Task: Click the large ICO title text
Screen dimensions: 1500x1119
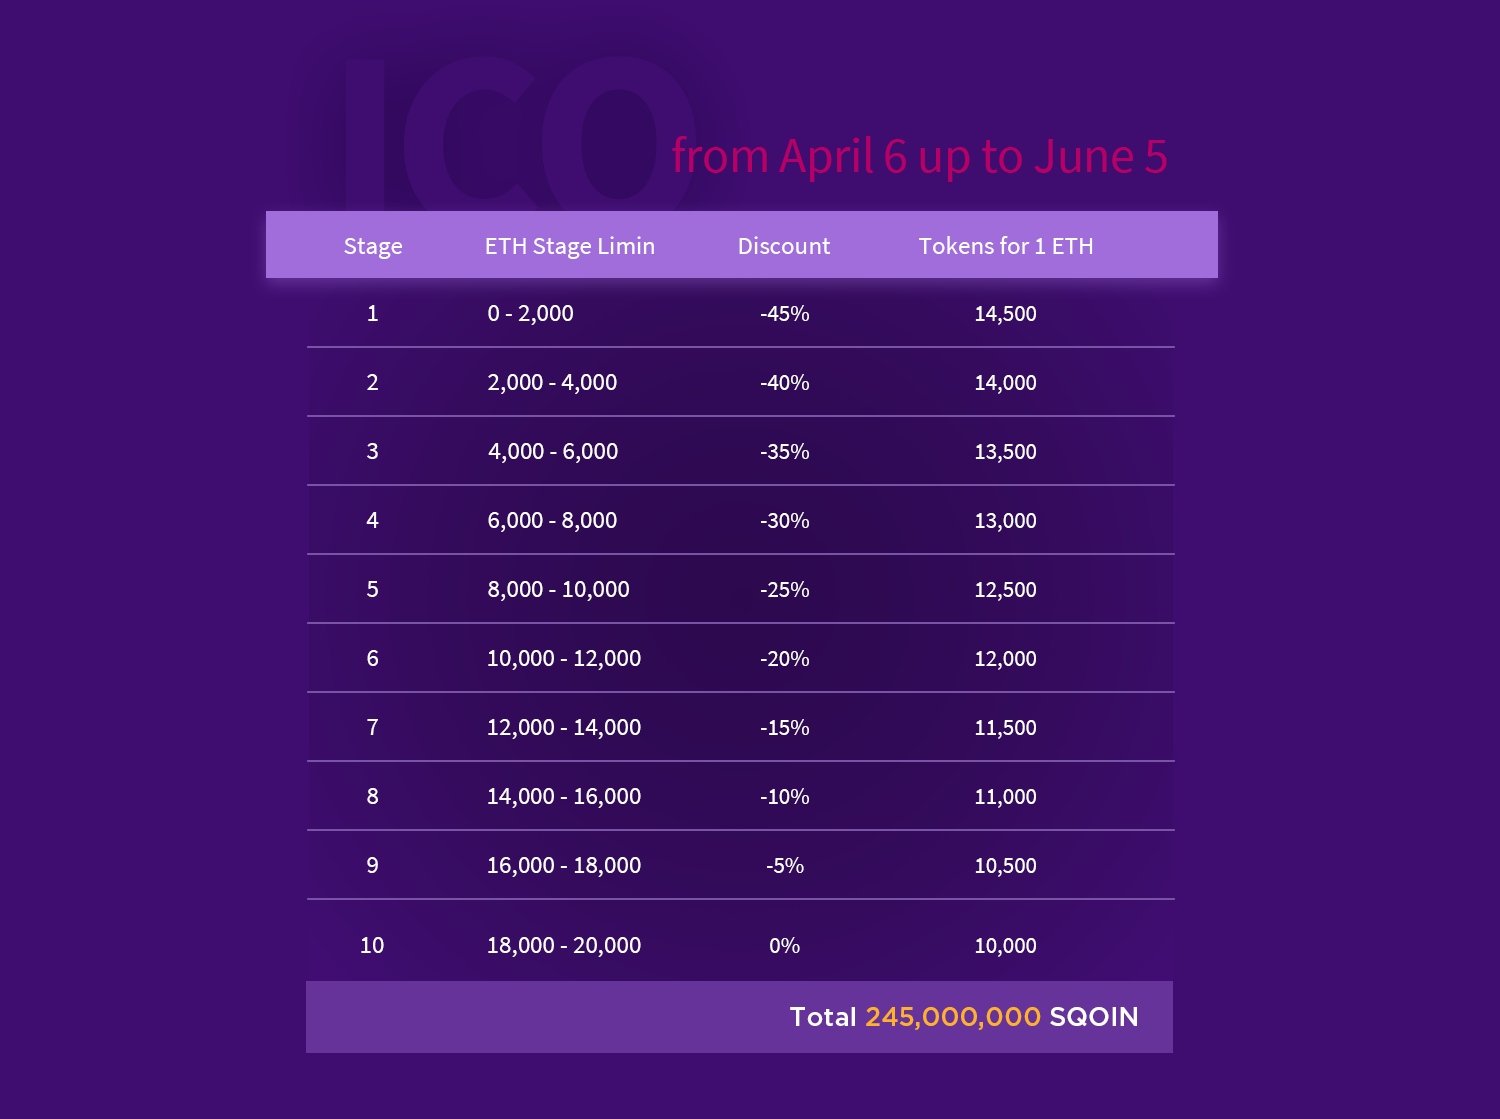Action: tap(515, 134)
